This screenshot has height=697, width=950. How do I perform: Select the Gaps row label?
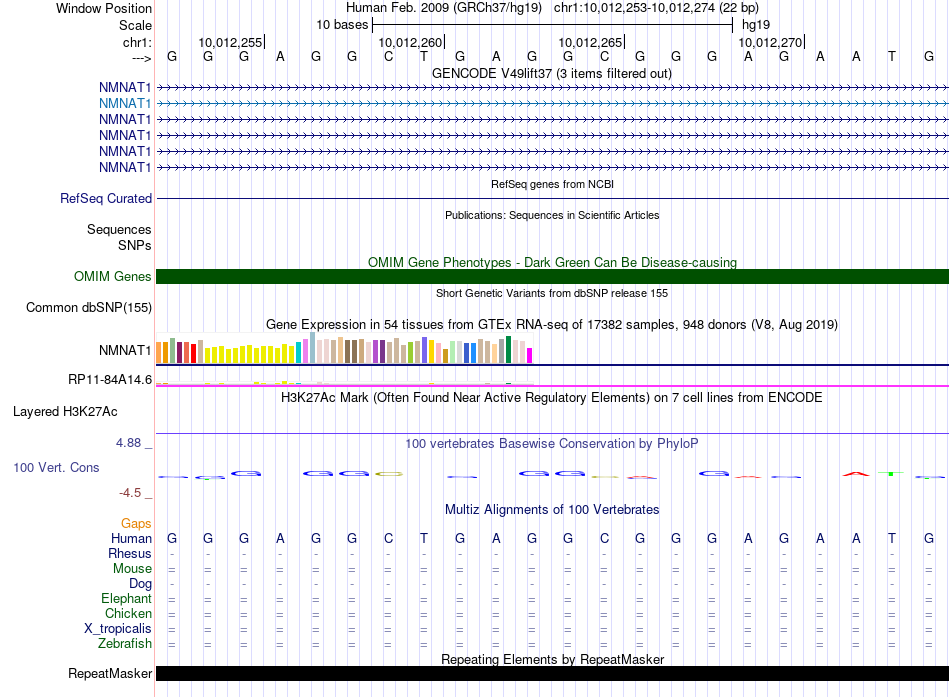pos(136,524)
